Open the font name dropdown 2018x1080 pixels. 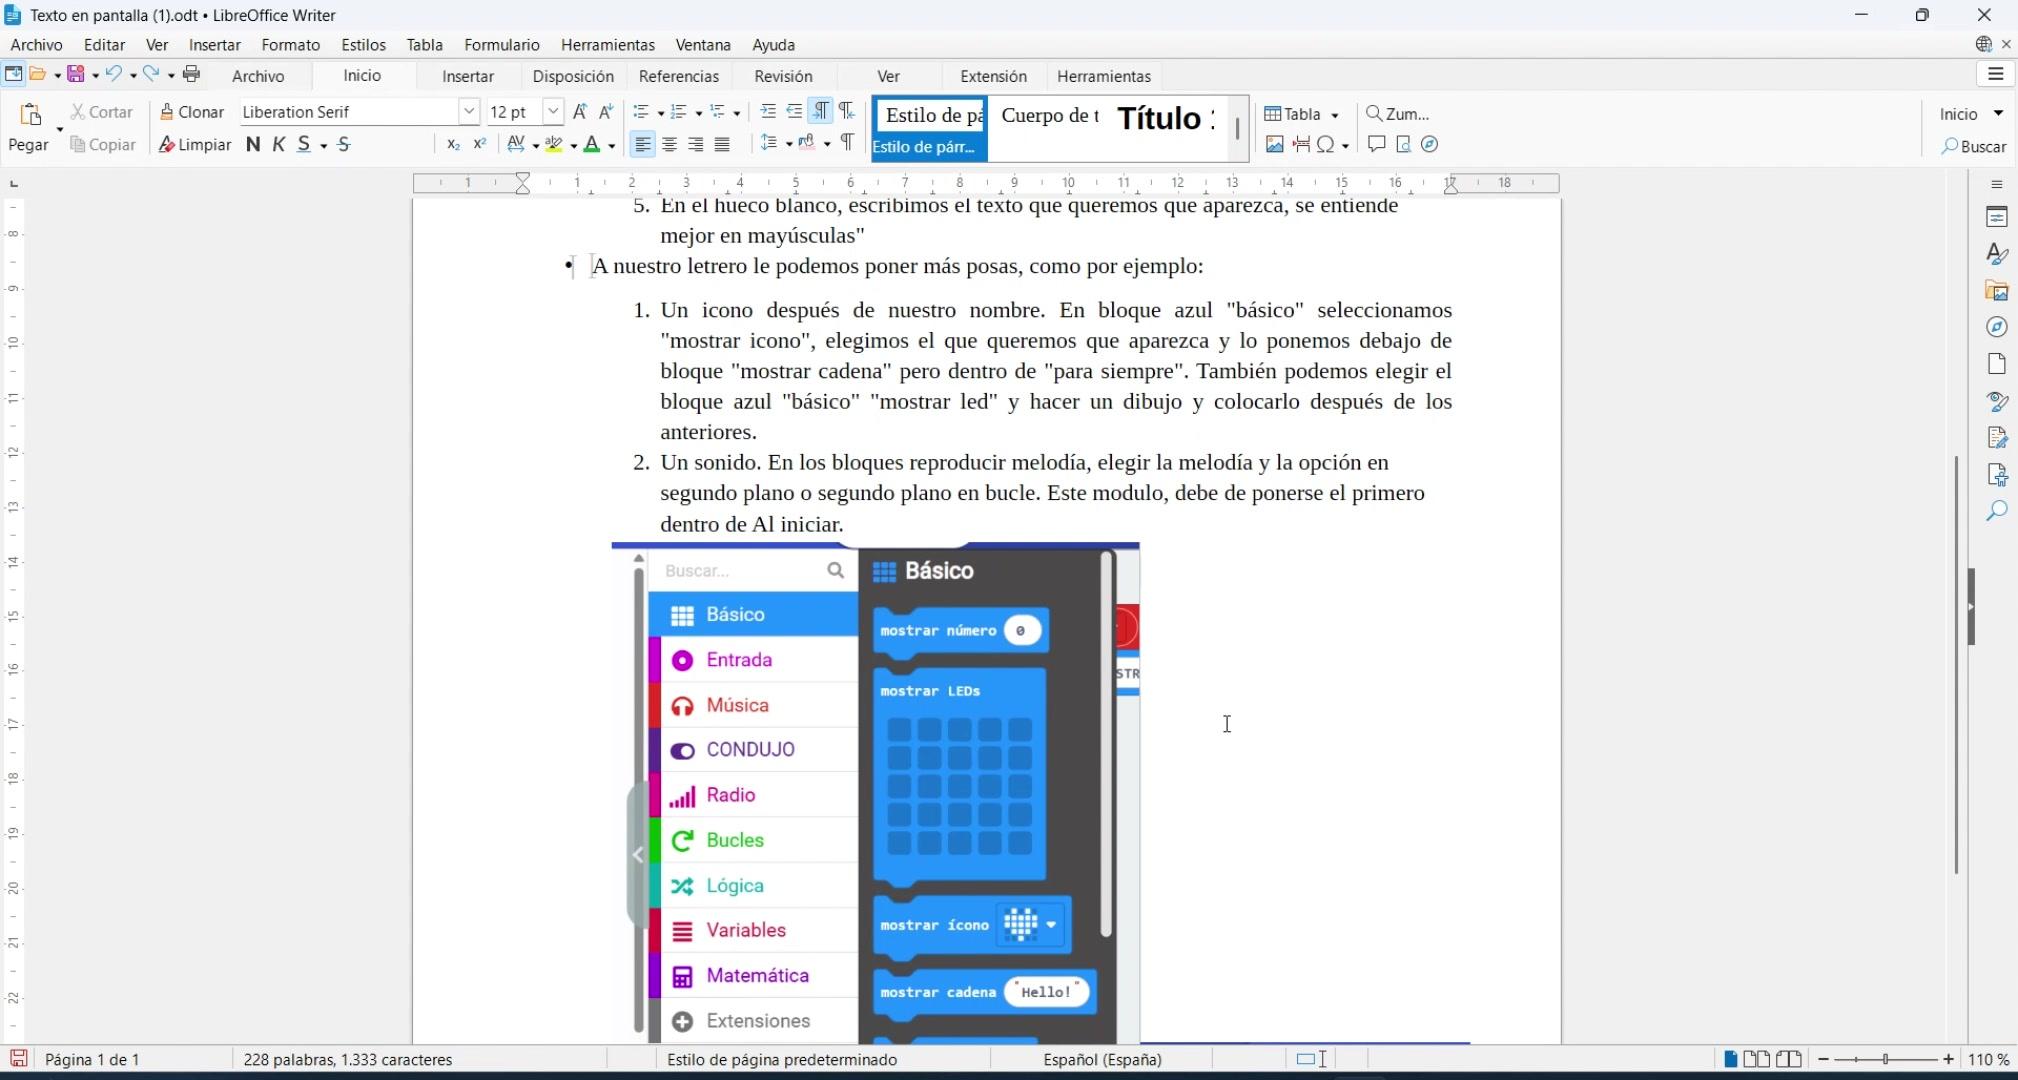coord(468,112)
